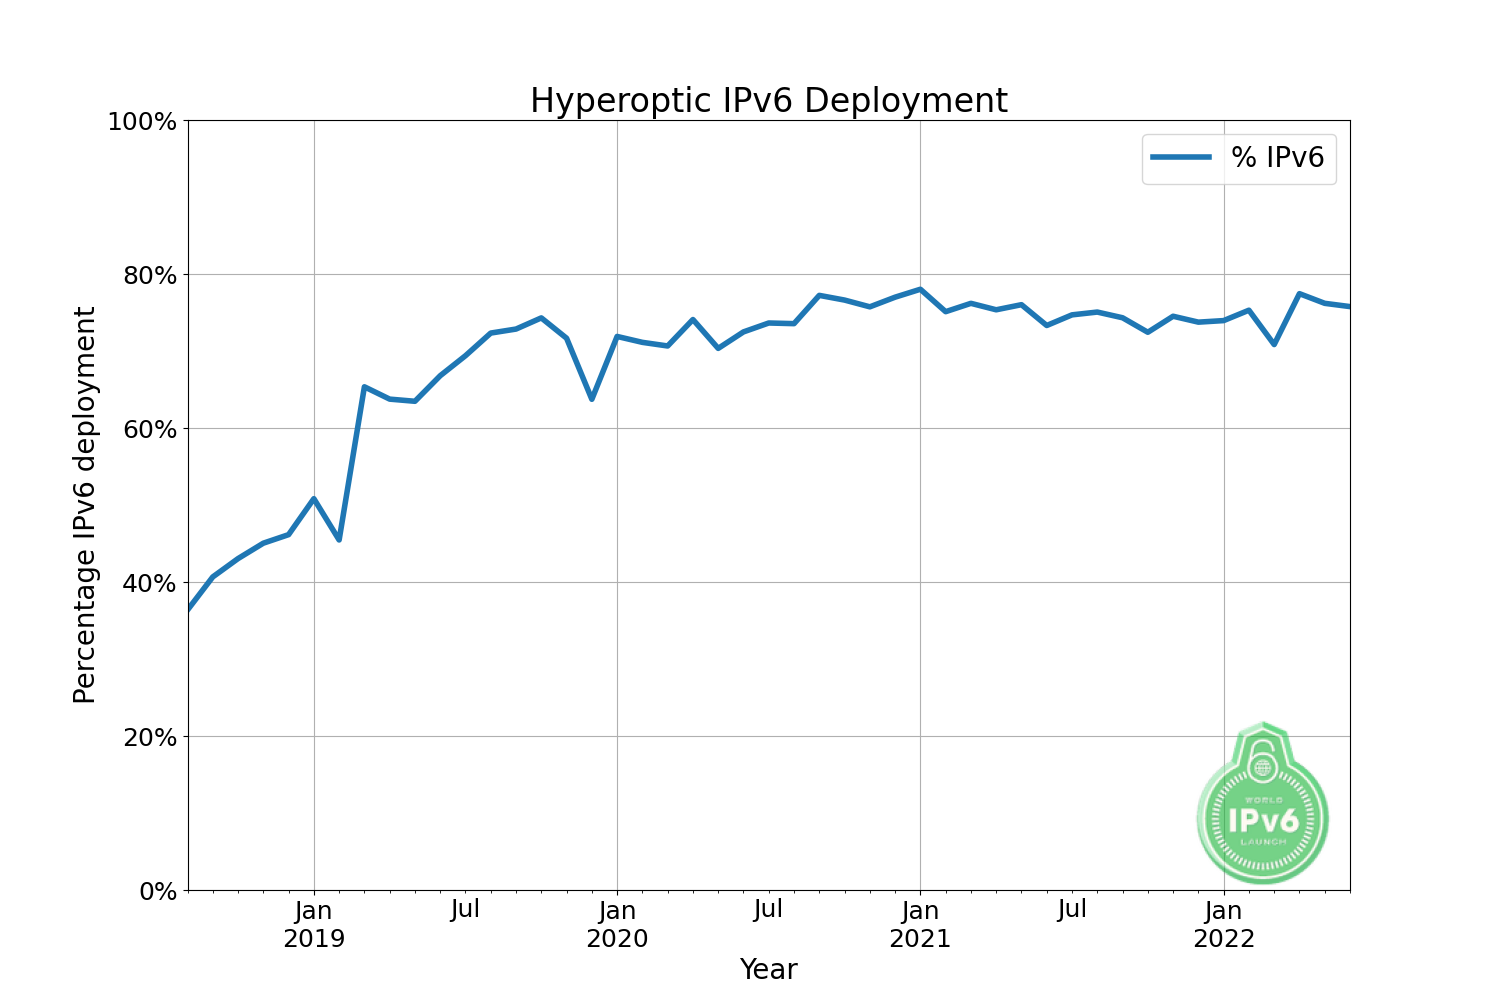Select the Jan 2020 x-axis tick label
The image size is (1500, 1000).
click(617, 924)
